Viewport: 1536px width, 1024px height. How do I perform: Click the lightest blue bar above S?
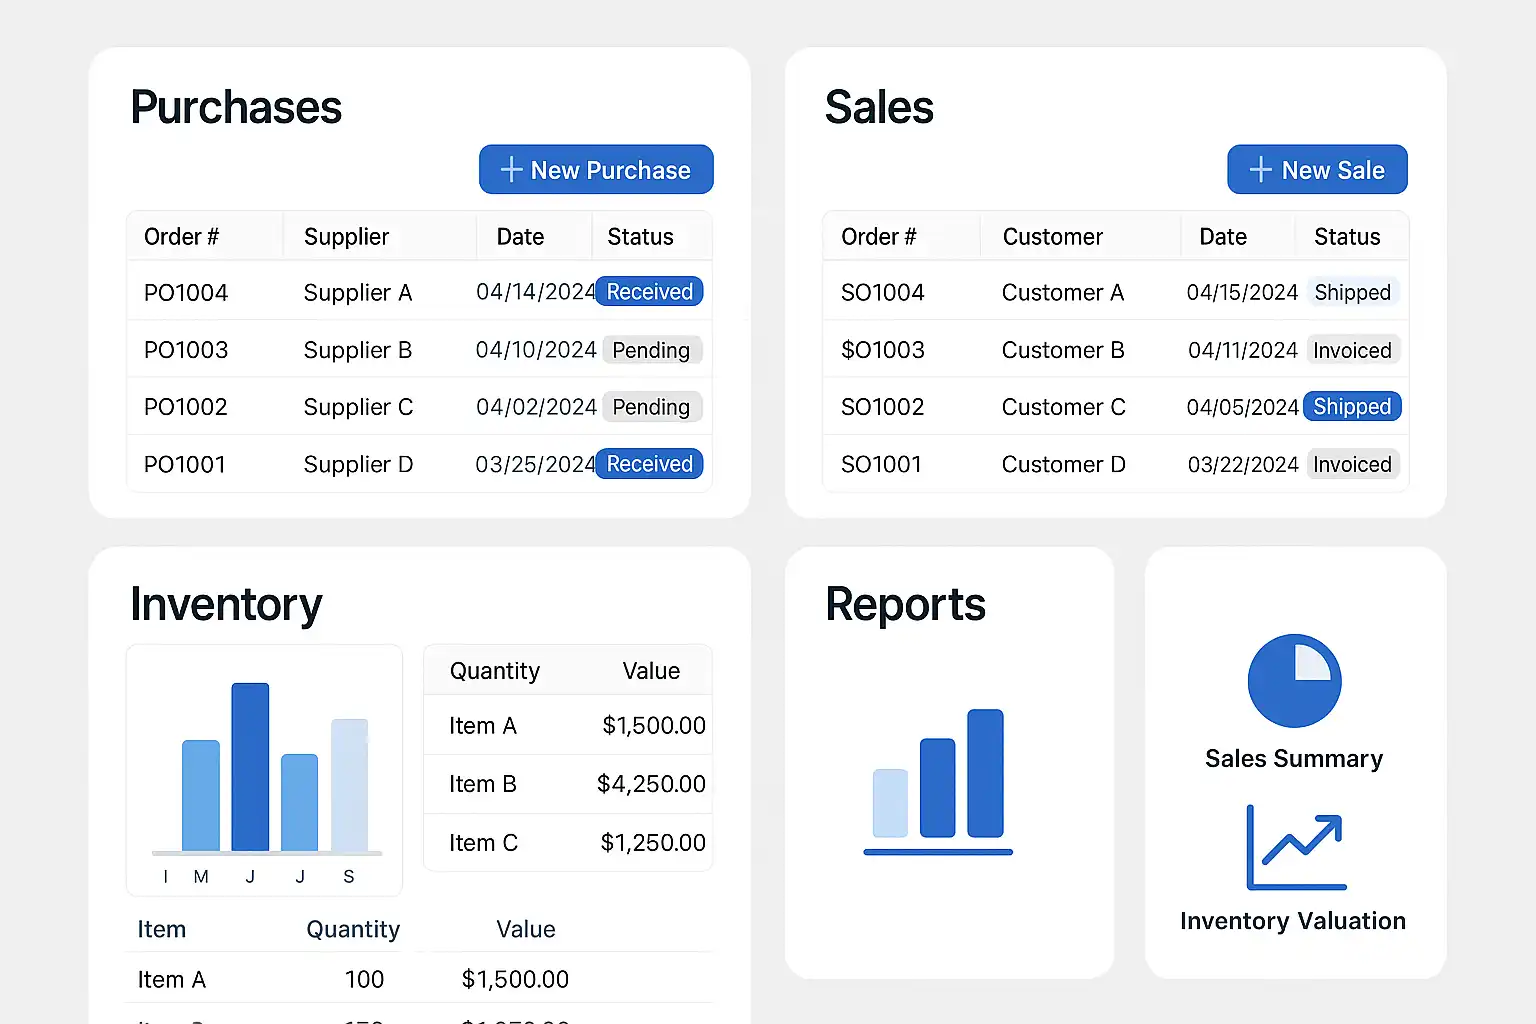[x=349, y=785]
